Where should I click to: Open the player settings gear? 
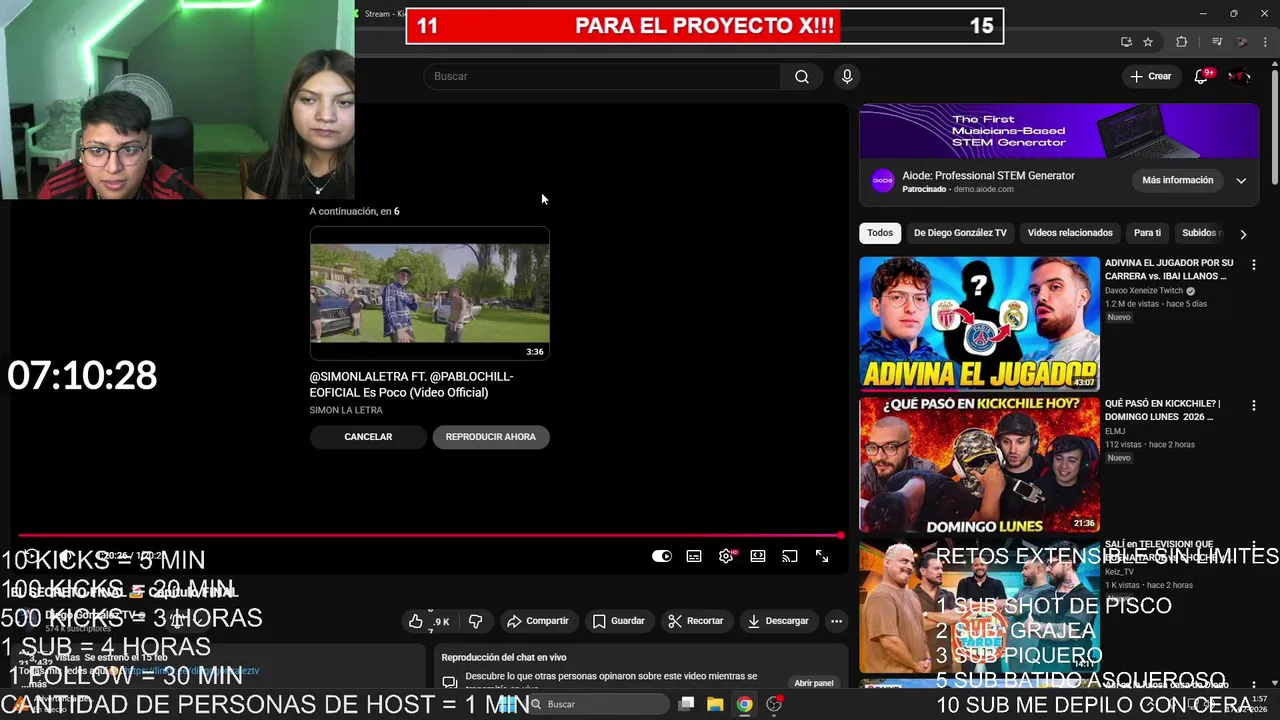coord(726,556)
